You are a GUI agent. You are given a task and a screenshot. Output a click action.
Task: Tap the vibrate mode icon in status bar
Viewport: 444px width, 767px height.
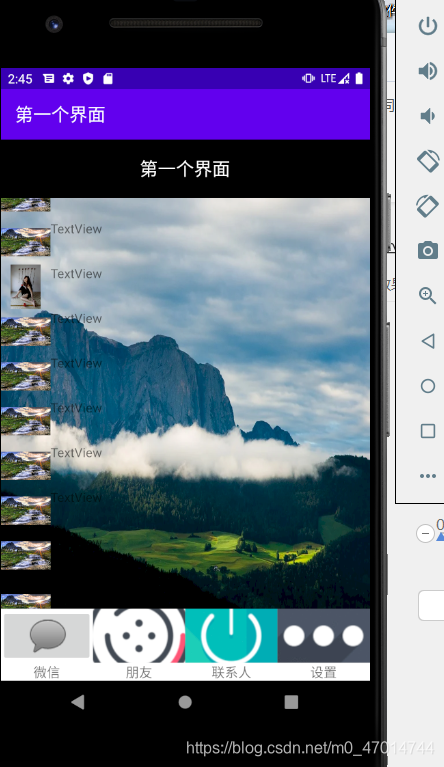(x=308, y=78)
